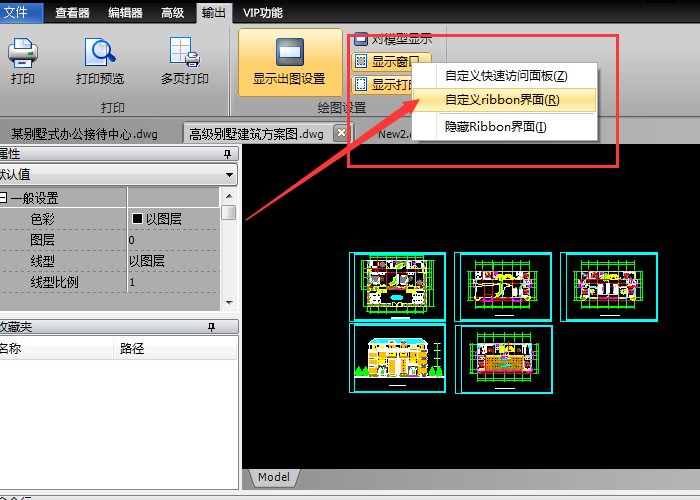Click the 线型 value 以图层
This screenshot has height=500, width=700.
click(x=174, y=261)
